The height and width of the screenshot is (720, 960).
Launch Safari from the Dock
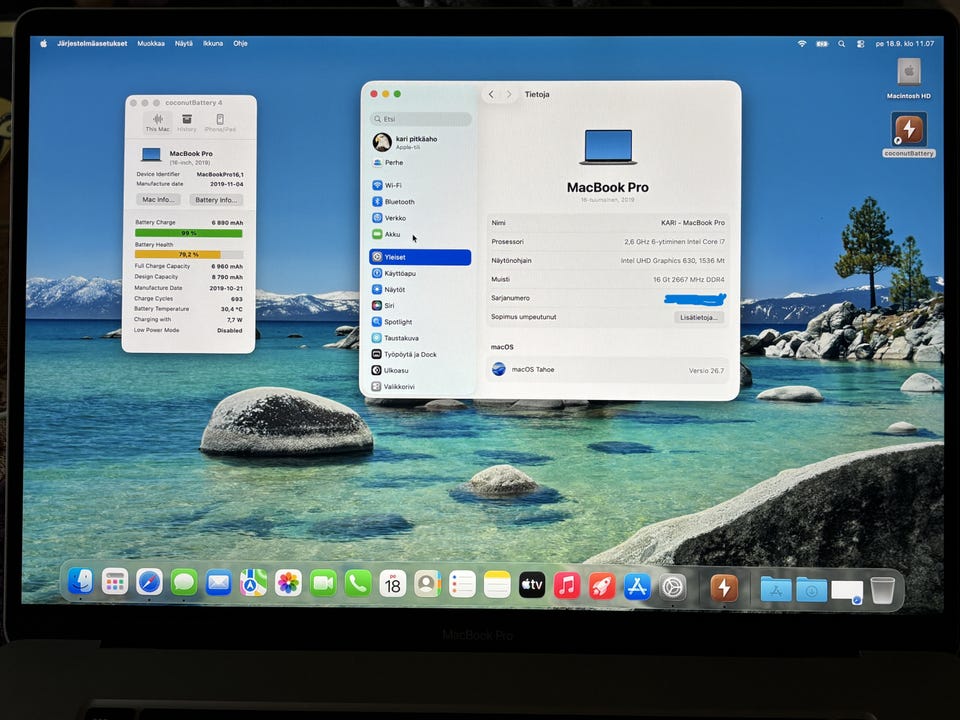tap(149, 583)
